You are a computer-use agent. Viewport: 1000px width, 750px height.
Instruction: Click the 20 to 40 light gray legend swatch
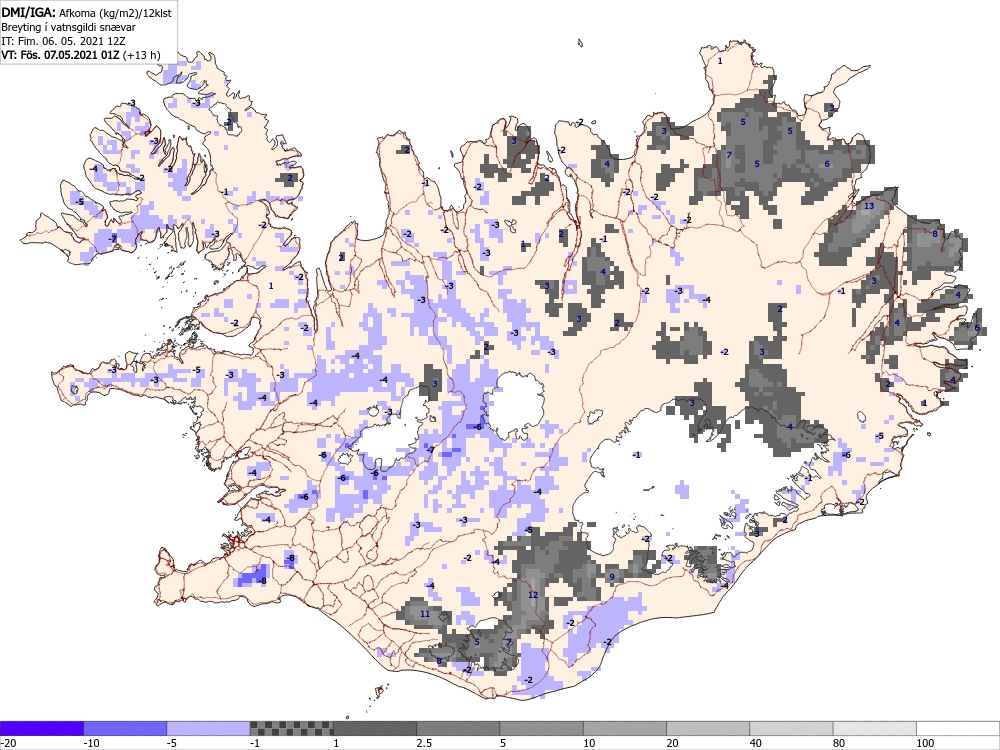click(708, 728)
